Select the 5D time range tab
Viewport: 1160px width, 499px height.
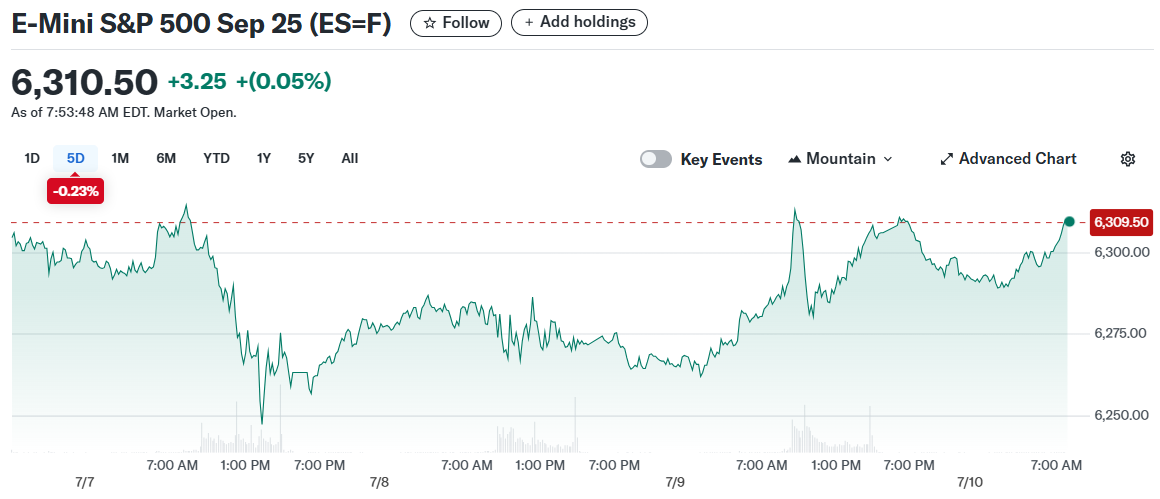click(x=75, y=158)
